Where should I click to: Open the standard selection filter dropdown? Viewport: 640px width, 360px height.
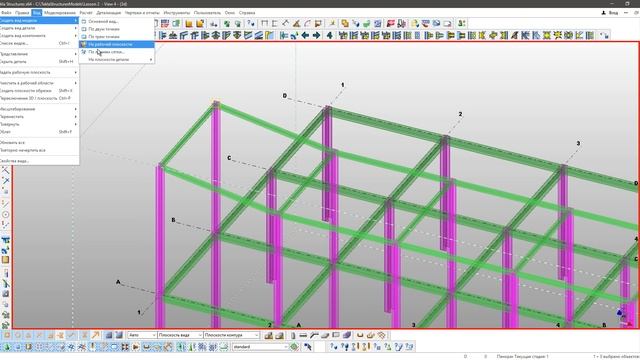pyautogui.click(x=260, y=347)
